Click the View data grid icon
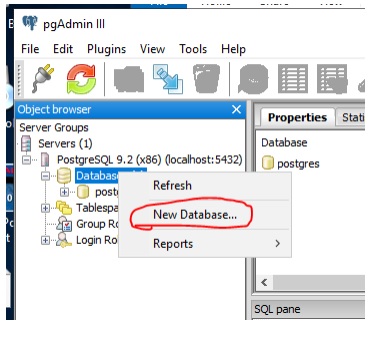This screenshot has width=391, height=363. point(293,79)
